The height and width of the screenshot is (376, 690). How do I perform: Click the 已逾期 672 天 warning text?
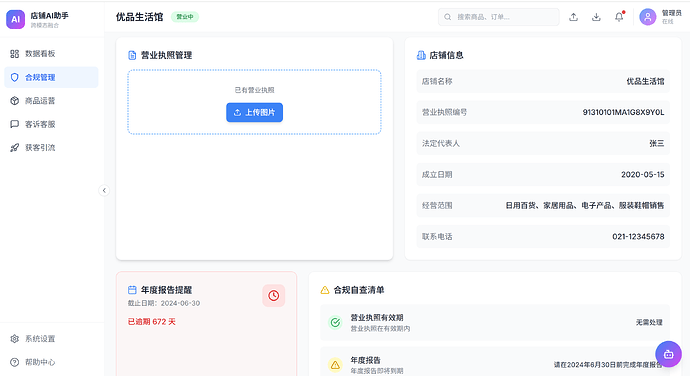tap(151, 322)
